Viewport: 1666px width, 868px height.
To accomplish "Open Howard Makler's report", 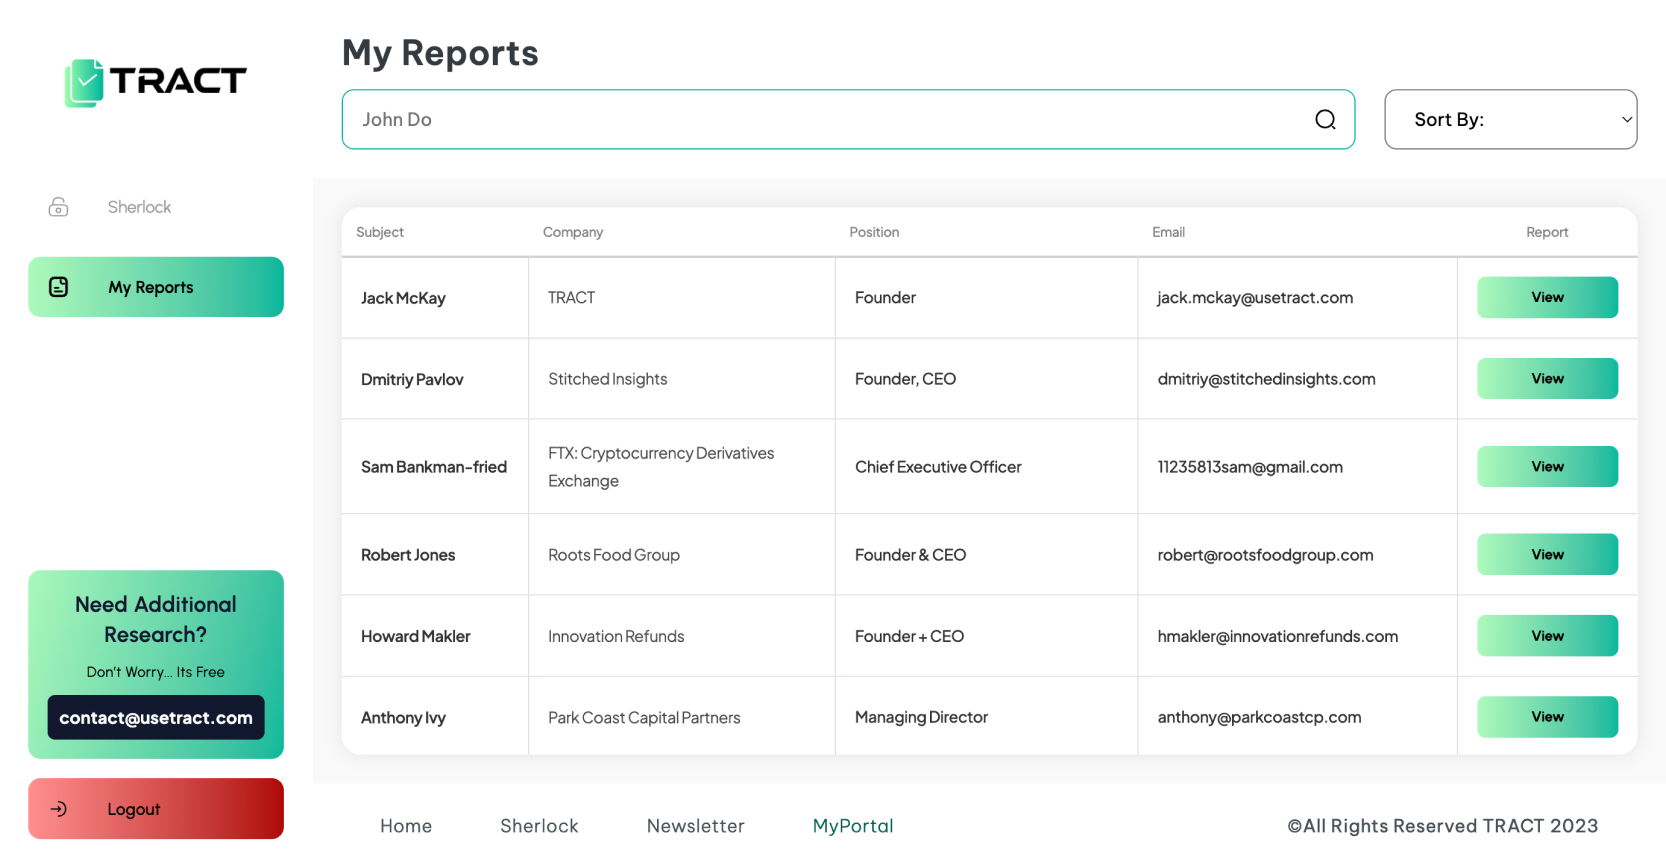I will (1547, 636).
